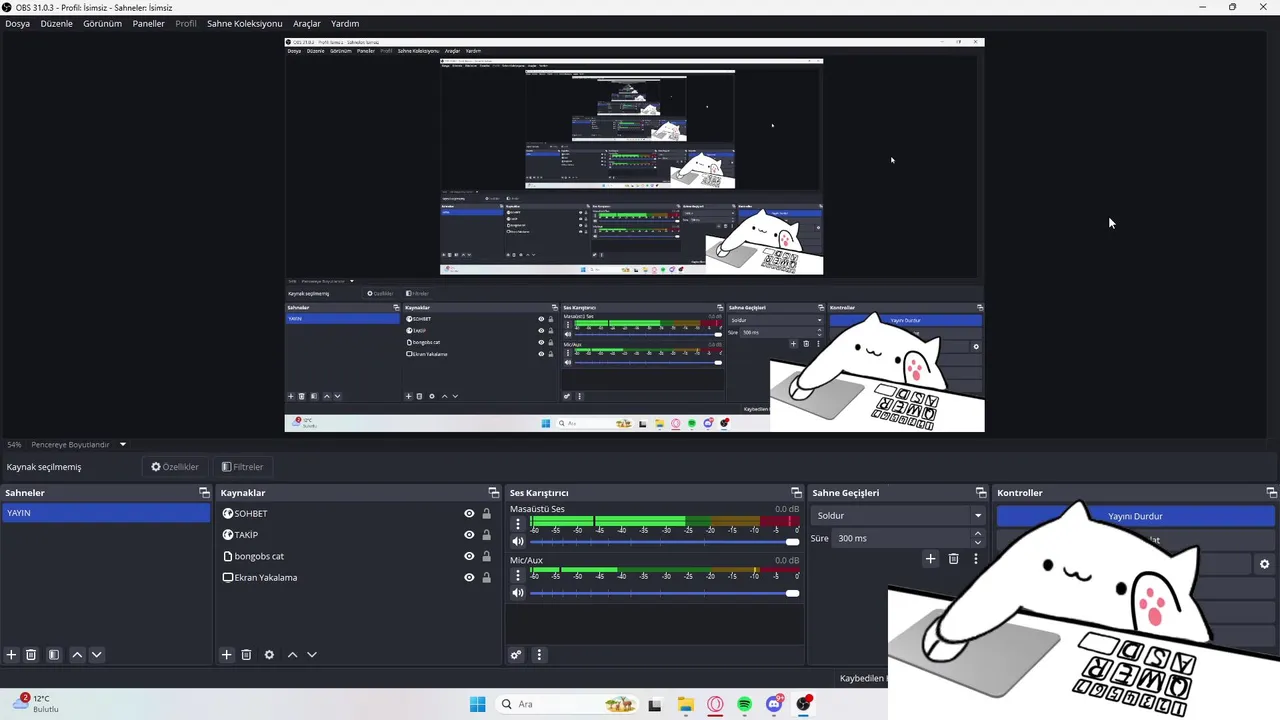
Task: Remove selected scene with the Sahneler trash icon
Action: coord(31,655)
